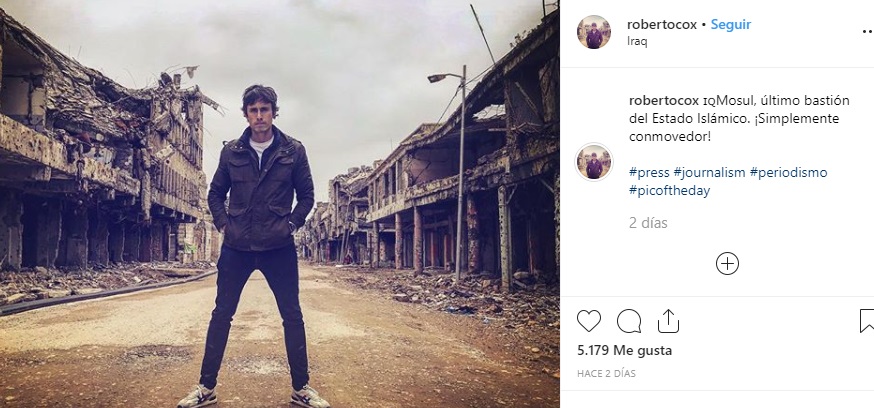The height and width of the screenshot is (408, 874).
Task: Follow the account with Seguir
Action: [x=730, y=24]
